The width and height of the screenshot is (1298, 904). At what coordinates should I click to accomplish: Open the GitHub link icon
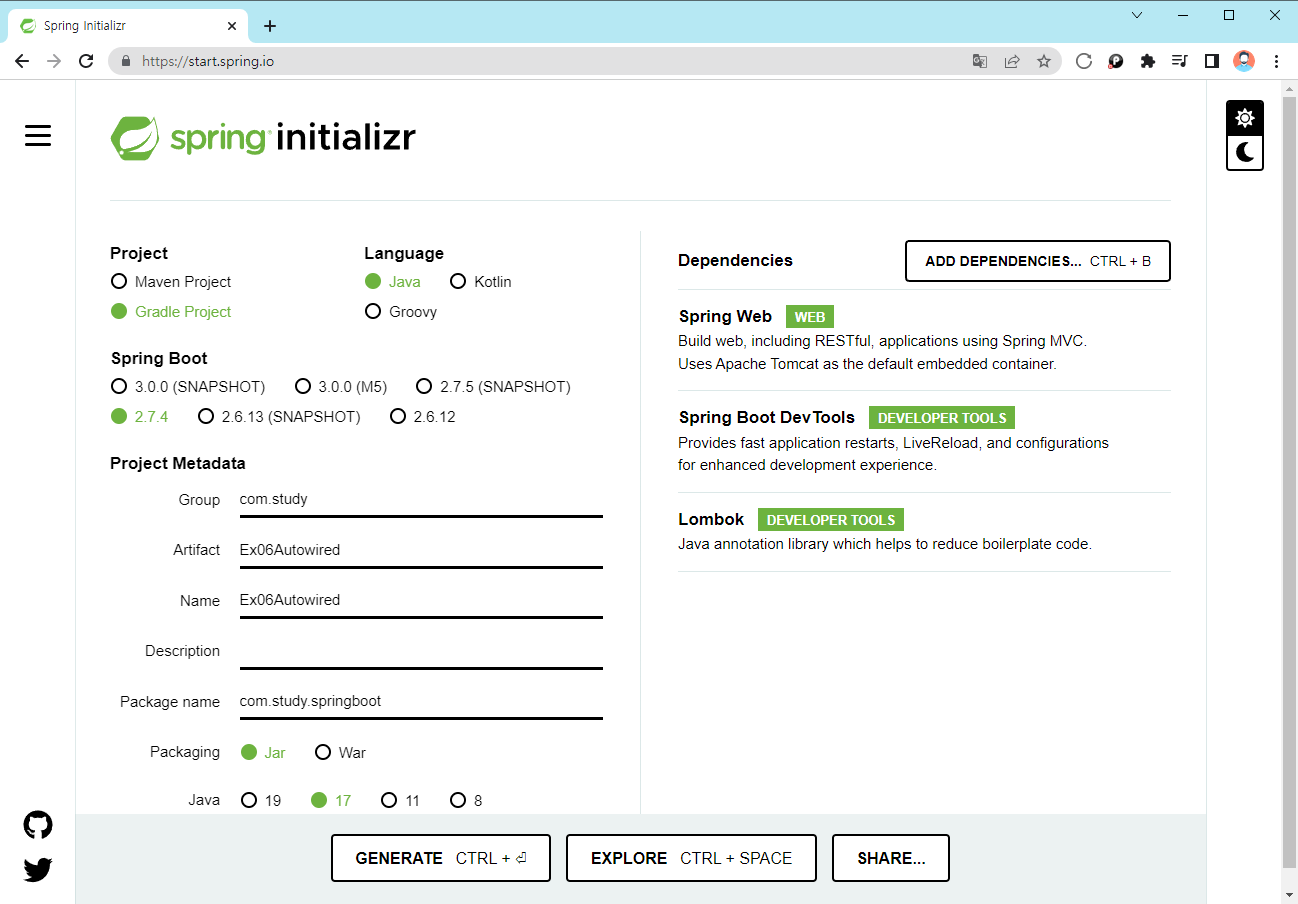[x=38, y=825]
